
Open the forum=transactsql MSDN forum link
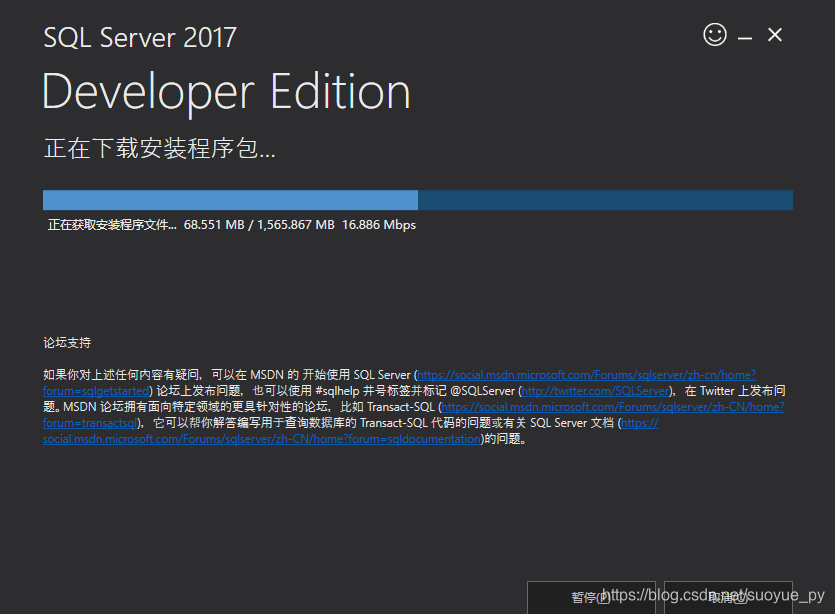coord(612,407)
